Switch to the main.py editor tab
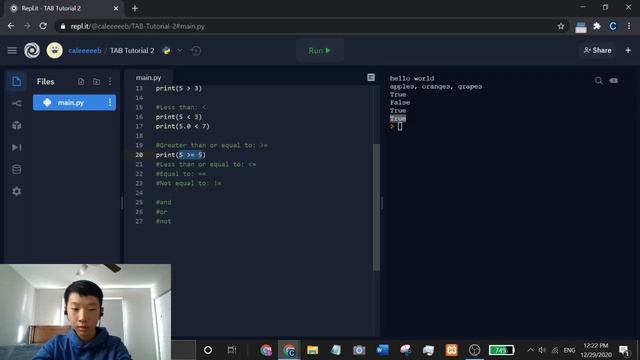Viewport: 640px width, 360px height. click(149, 78)
